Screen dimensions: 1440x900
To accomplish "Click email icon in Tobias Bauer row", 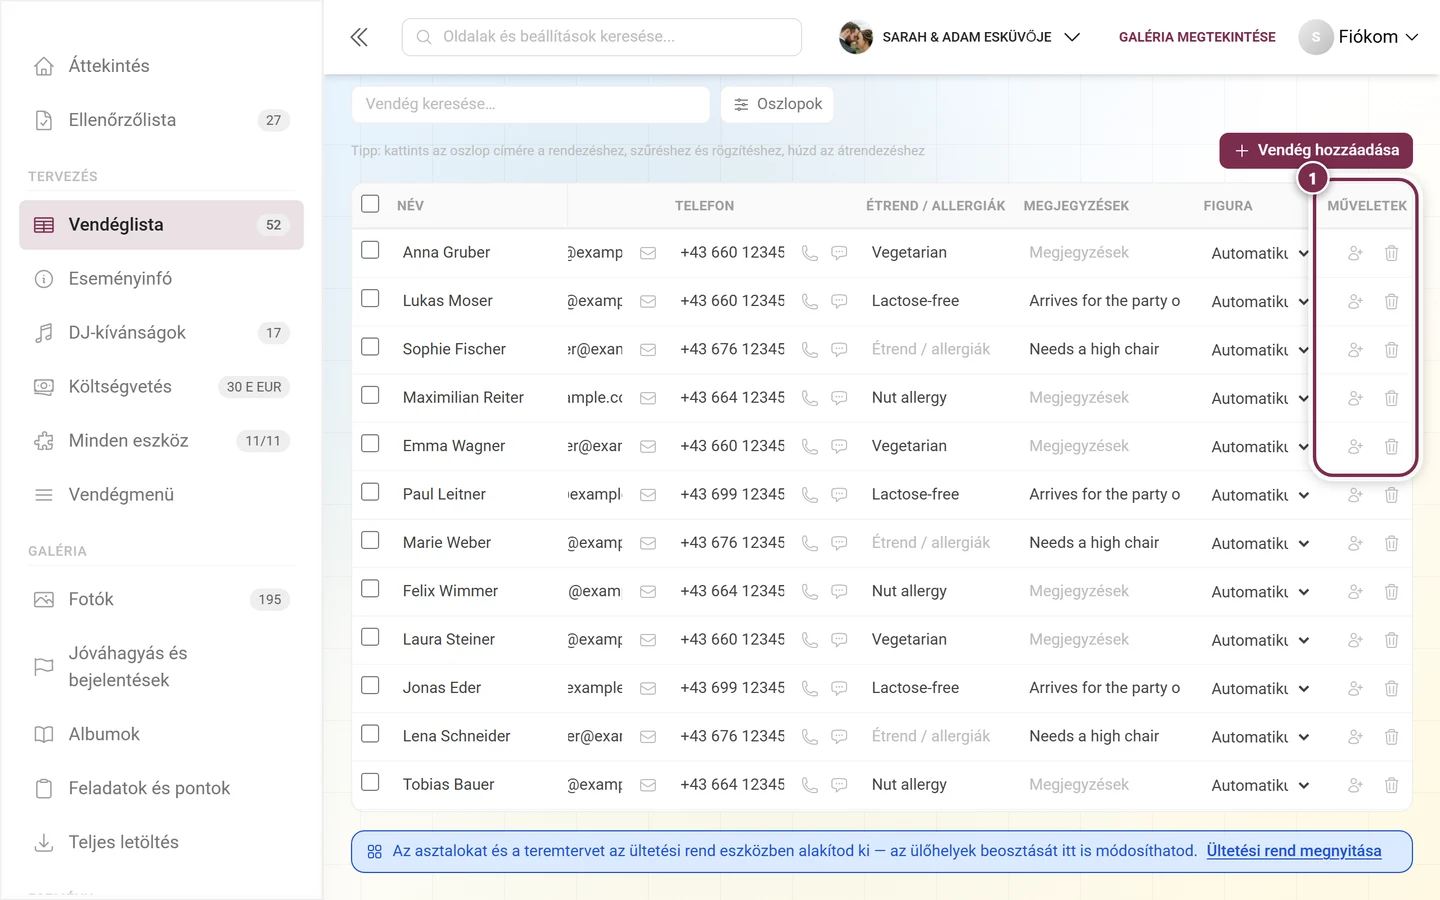I will [648, 785].
